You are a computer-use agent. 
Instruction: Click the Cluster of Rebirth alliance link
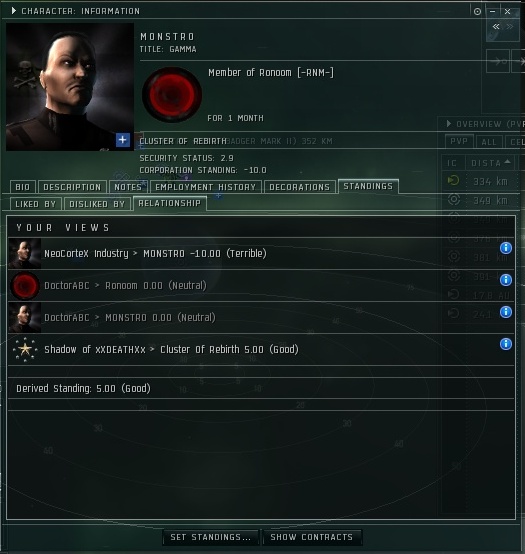coord(183,141)
